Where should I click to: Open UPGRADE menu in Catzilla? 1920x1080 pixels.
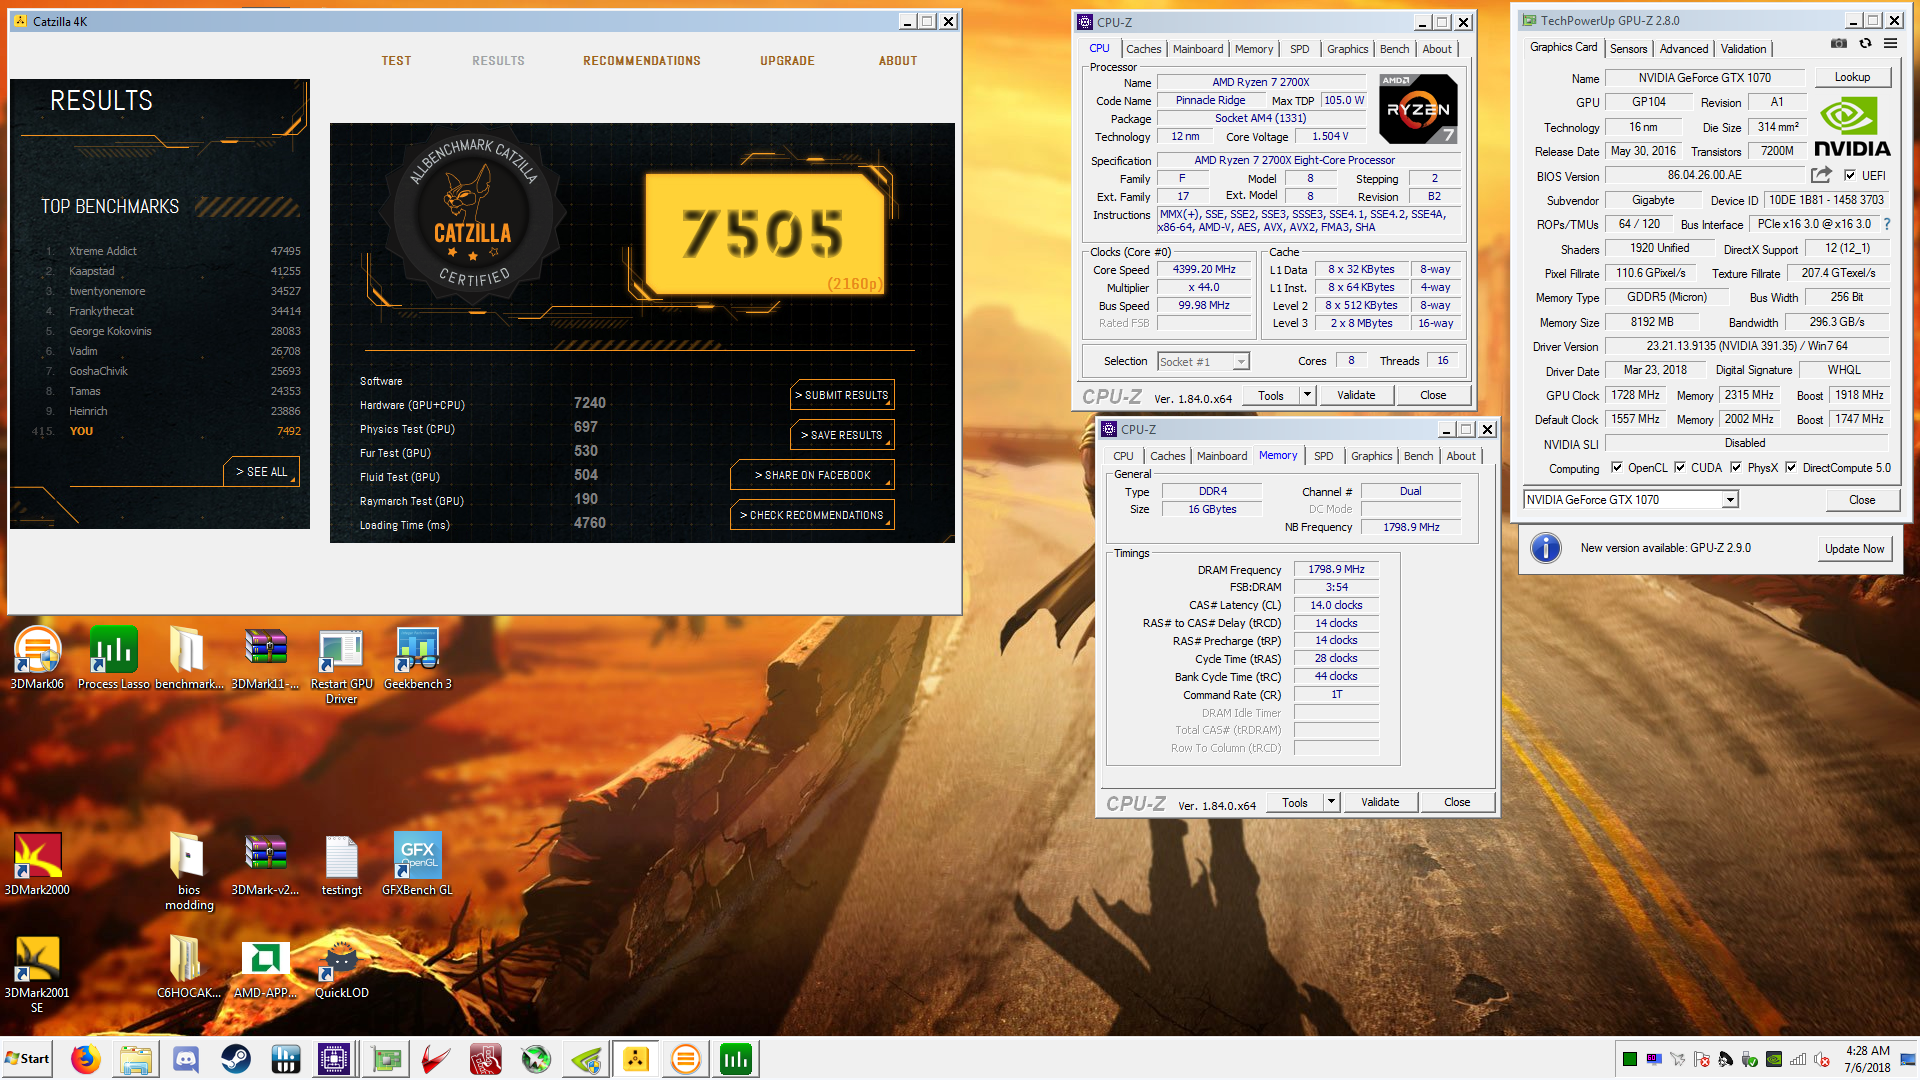(787, 61)
